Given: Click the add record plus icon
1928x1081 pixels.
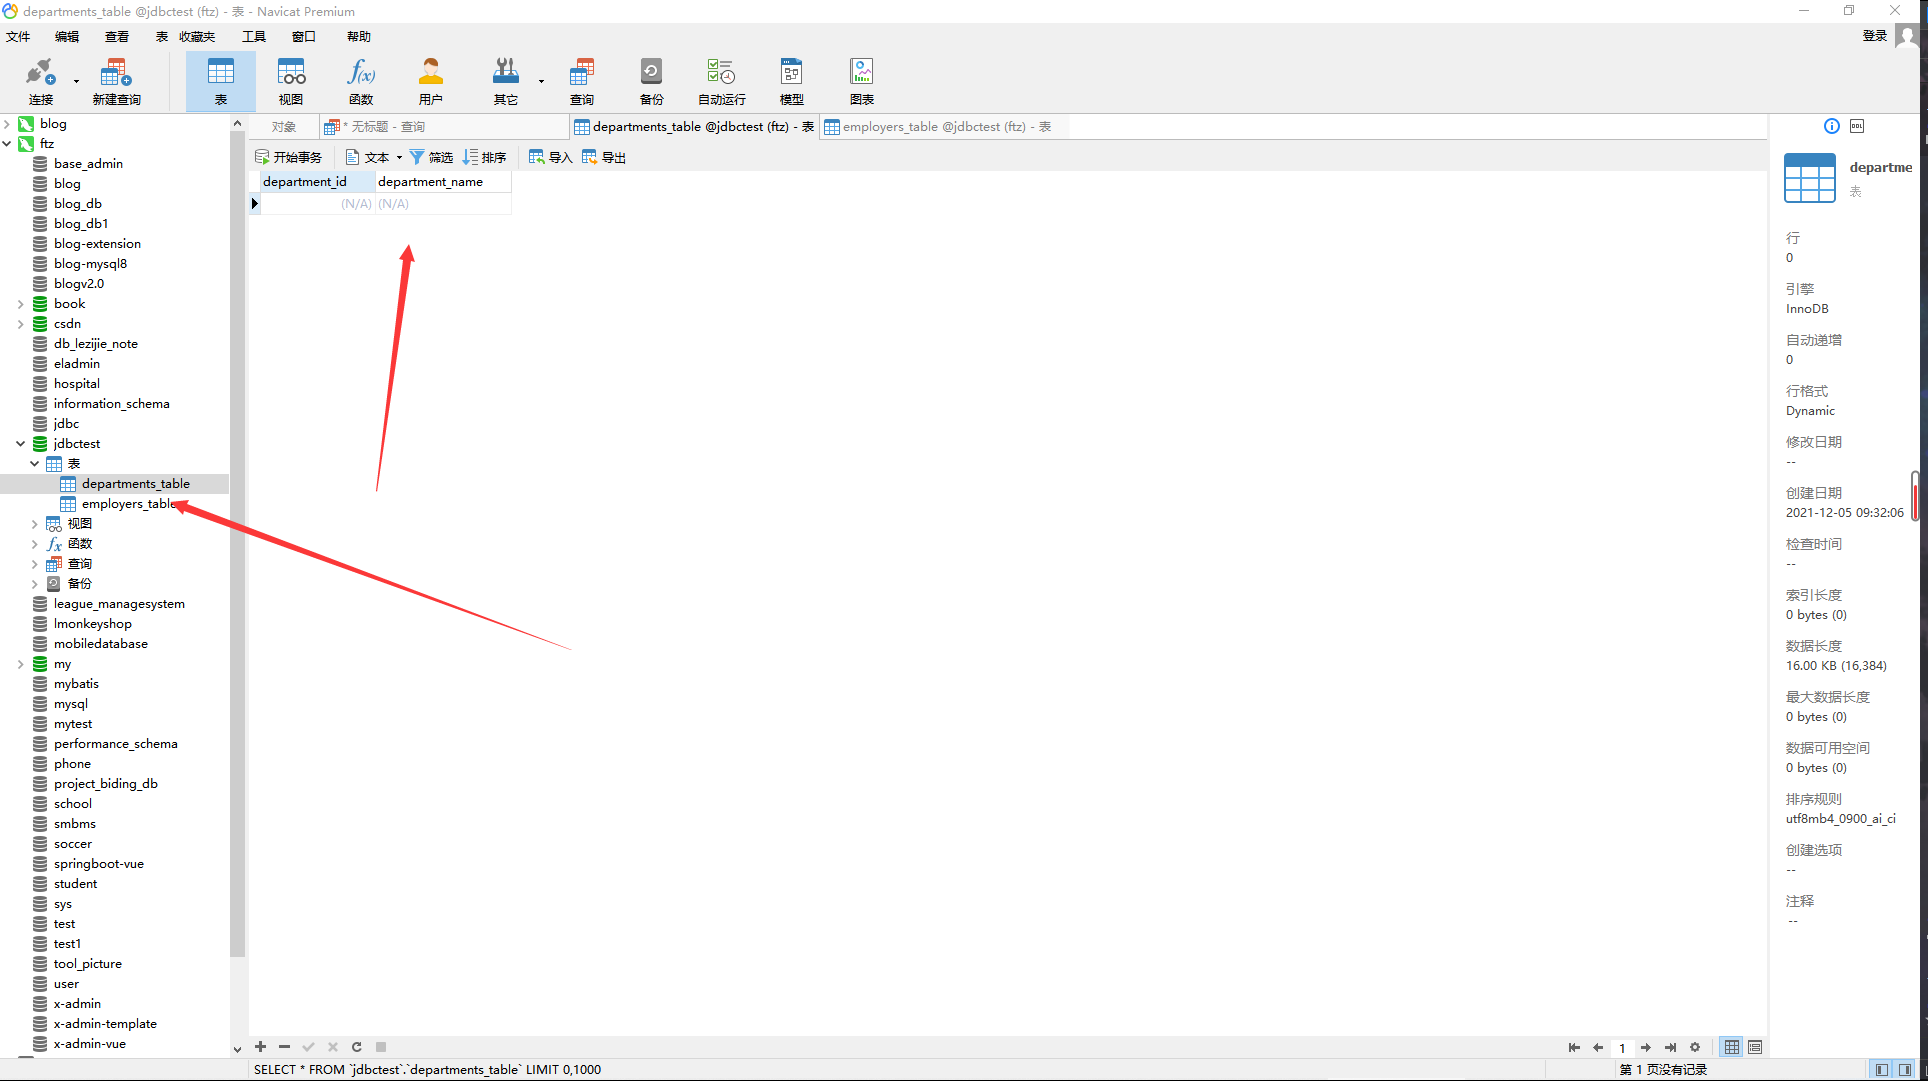Looking at the screenshot, I should 260,1047.
